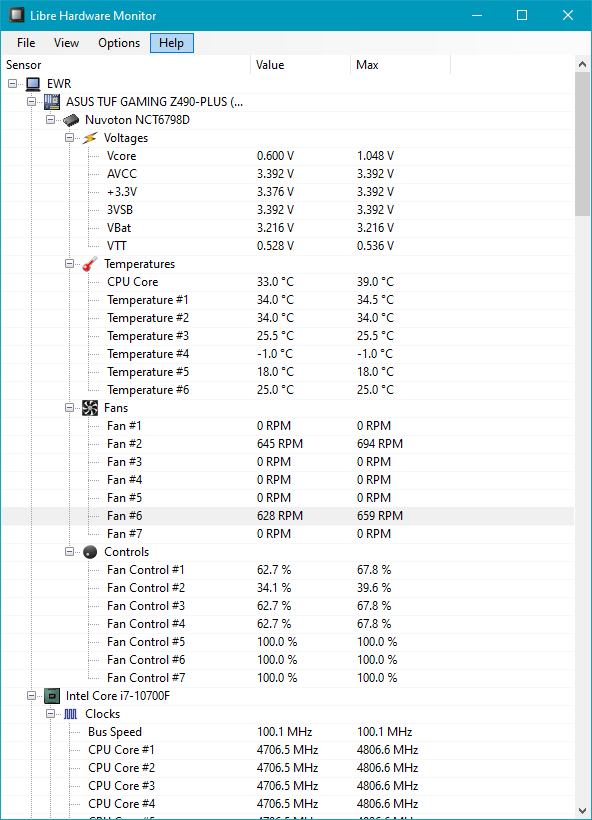Click the Clocks category icon
Viewport: 592px width, 820px height.
coord(70,713)
